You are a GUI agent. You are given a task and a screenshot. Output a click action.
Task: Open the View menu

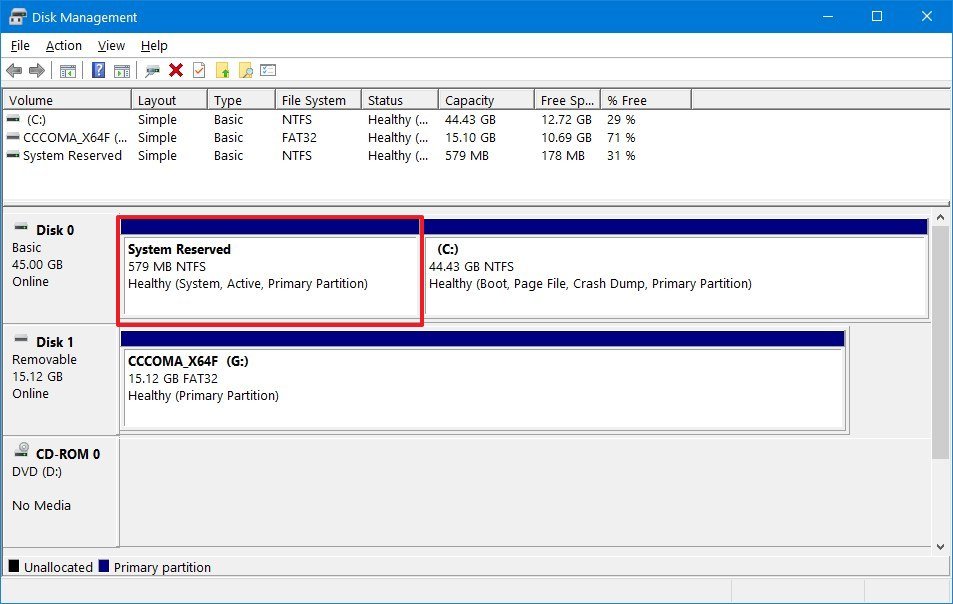click(111, 46)
